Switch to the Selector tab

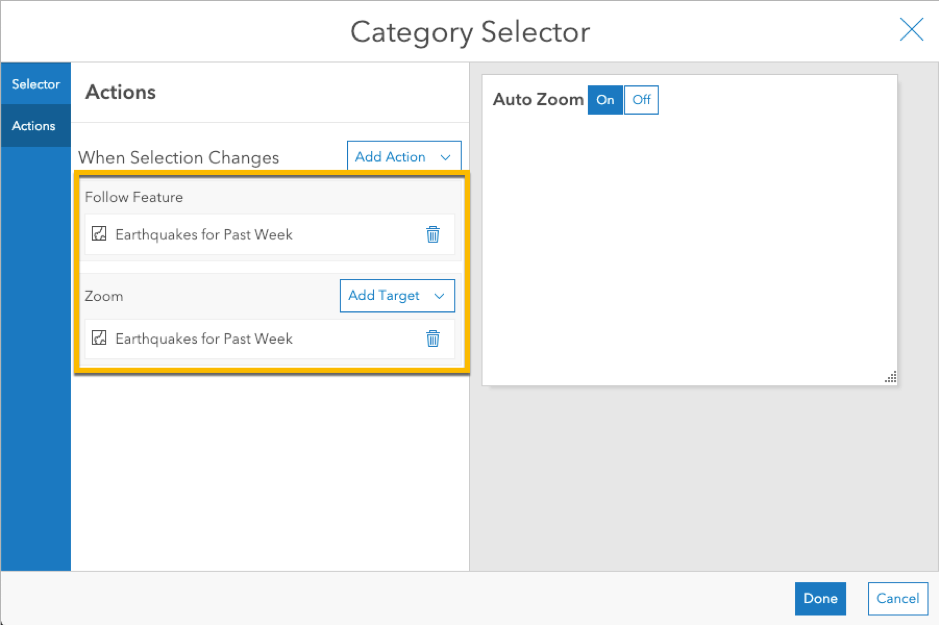pos(36,84)
